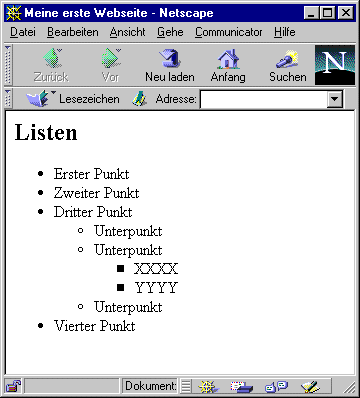This screenshot has height=398, width=360.
Task: Reload the page with Neu laden
Action: [170, 66]
